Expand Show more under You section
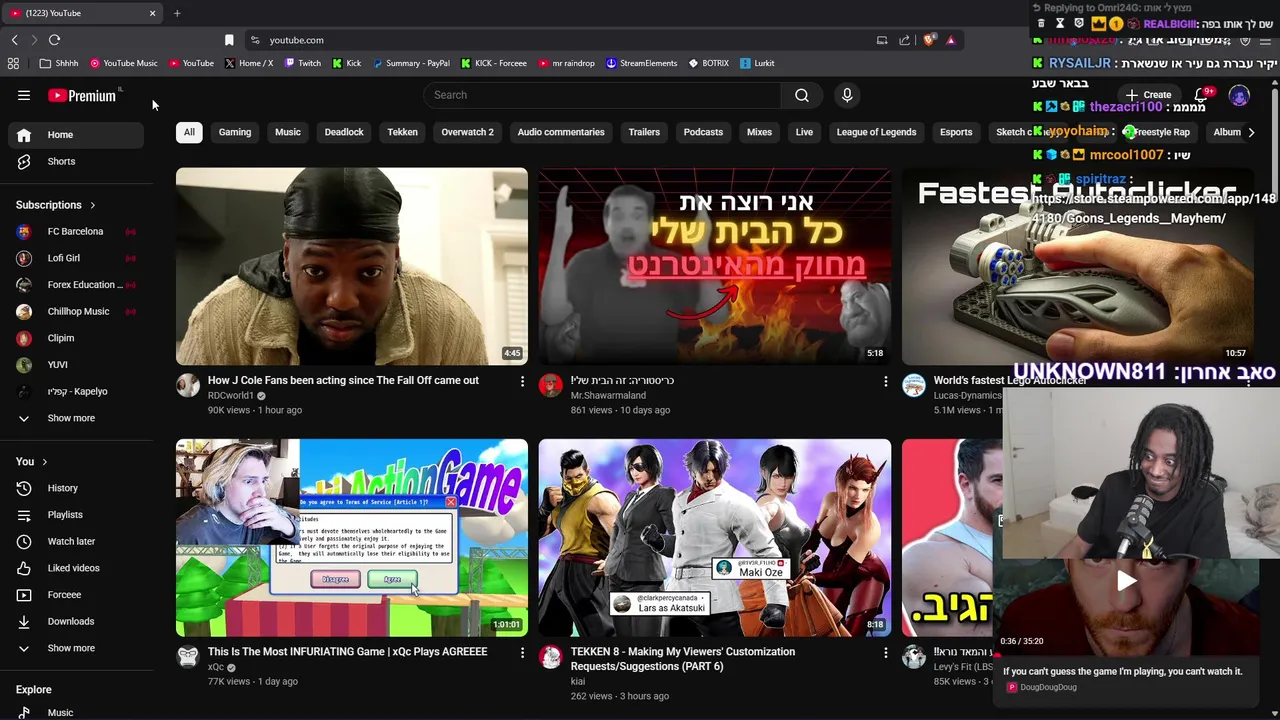Image resolution: width=1280 pixels, height=720 pixels. [76, 648]
